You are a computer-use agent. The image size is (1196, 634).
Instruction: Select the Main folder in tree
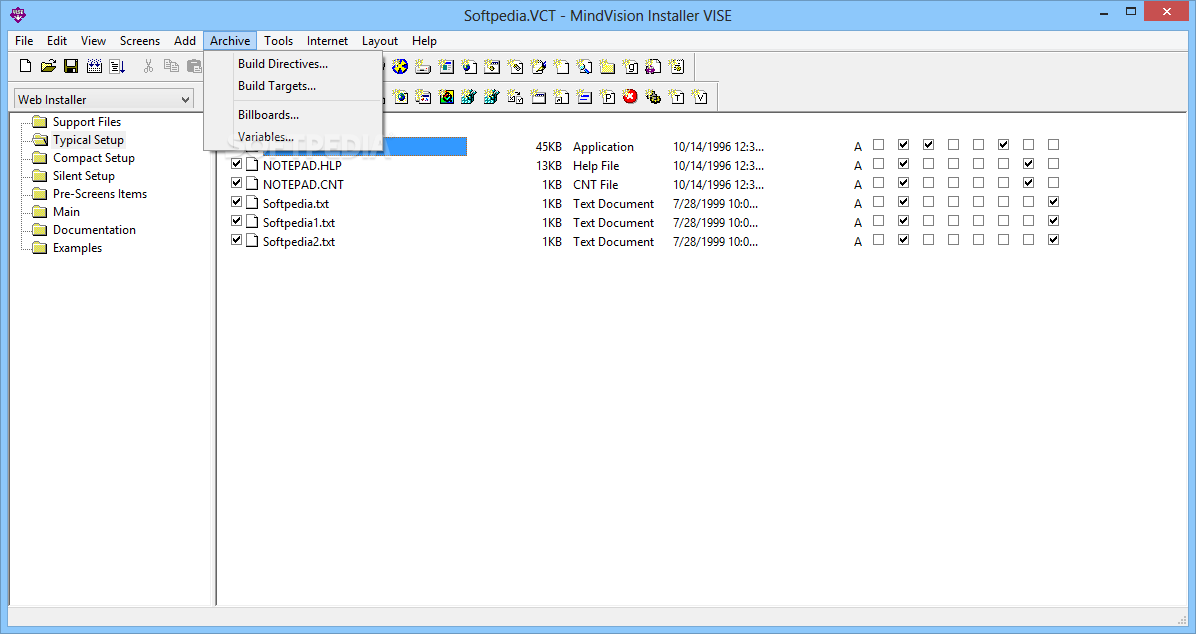(x=66, y=211)
